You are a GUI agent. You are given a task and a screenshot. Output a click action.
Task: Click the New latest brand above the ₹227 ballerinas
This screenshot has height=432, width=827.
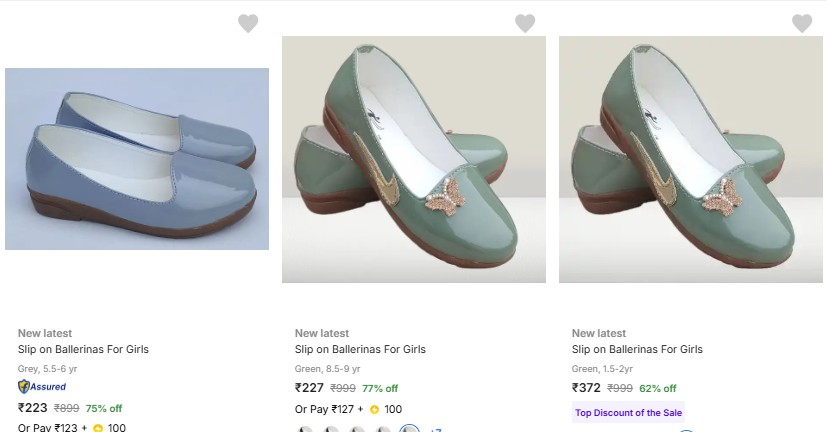click(322, 333)
